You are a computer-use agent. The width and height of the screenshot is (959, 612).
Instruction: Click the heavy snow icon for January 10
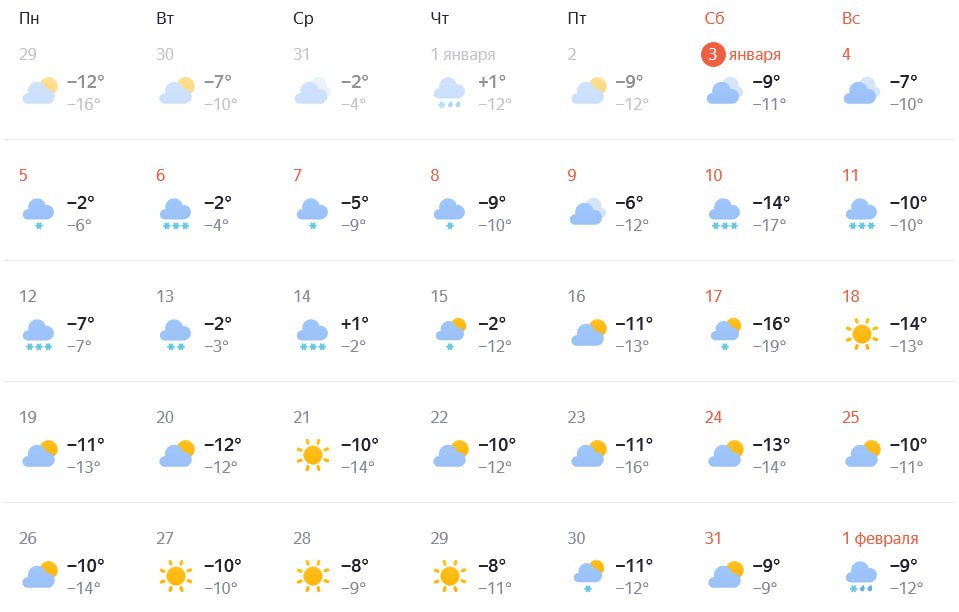723,213
